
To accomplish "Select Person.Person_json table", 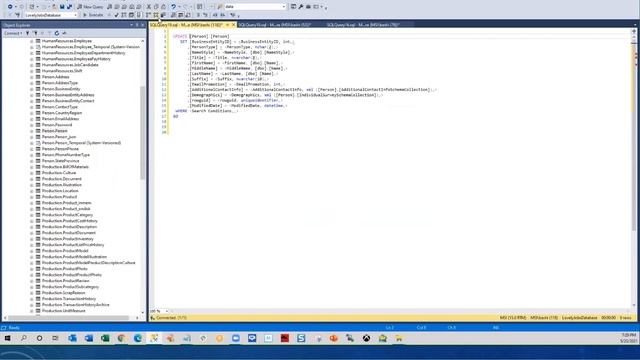I will point(59,137).
